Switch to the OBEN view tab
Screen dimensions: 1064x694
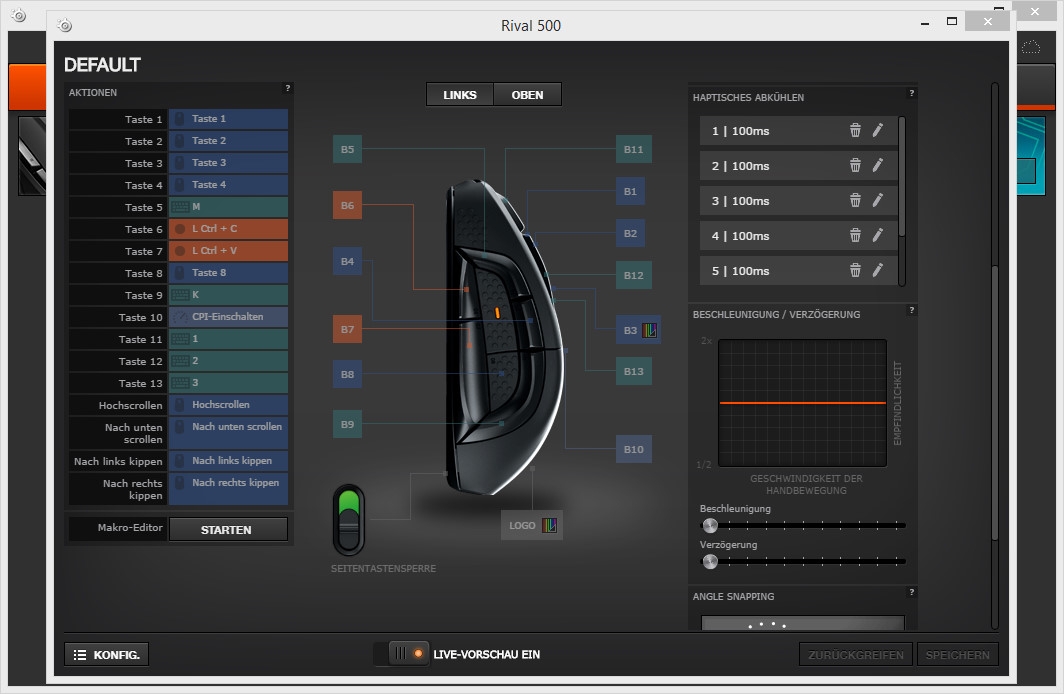click(527, 95)
